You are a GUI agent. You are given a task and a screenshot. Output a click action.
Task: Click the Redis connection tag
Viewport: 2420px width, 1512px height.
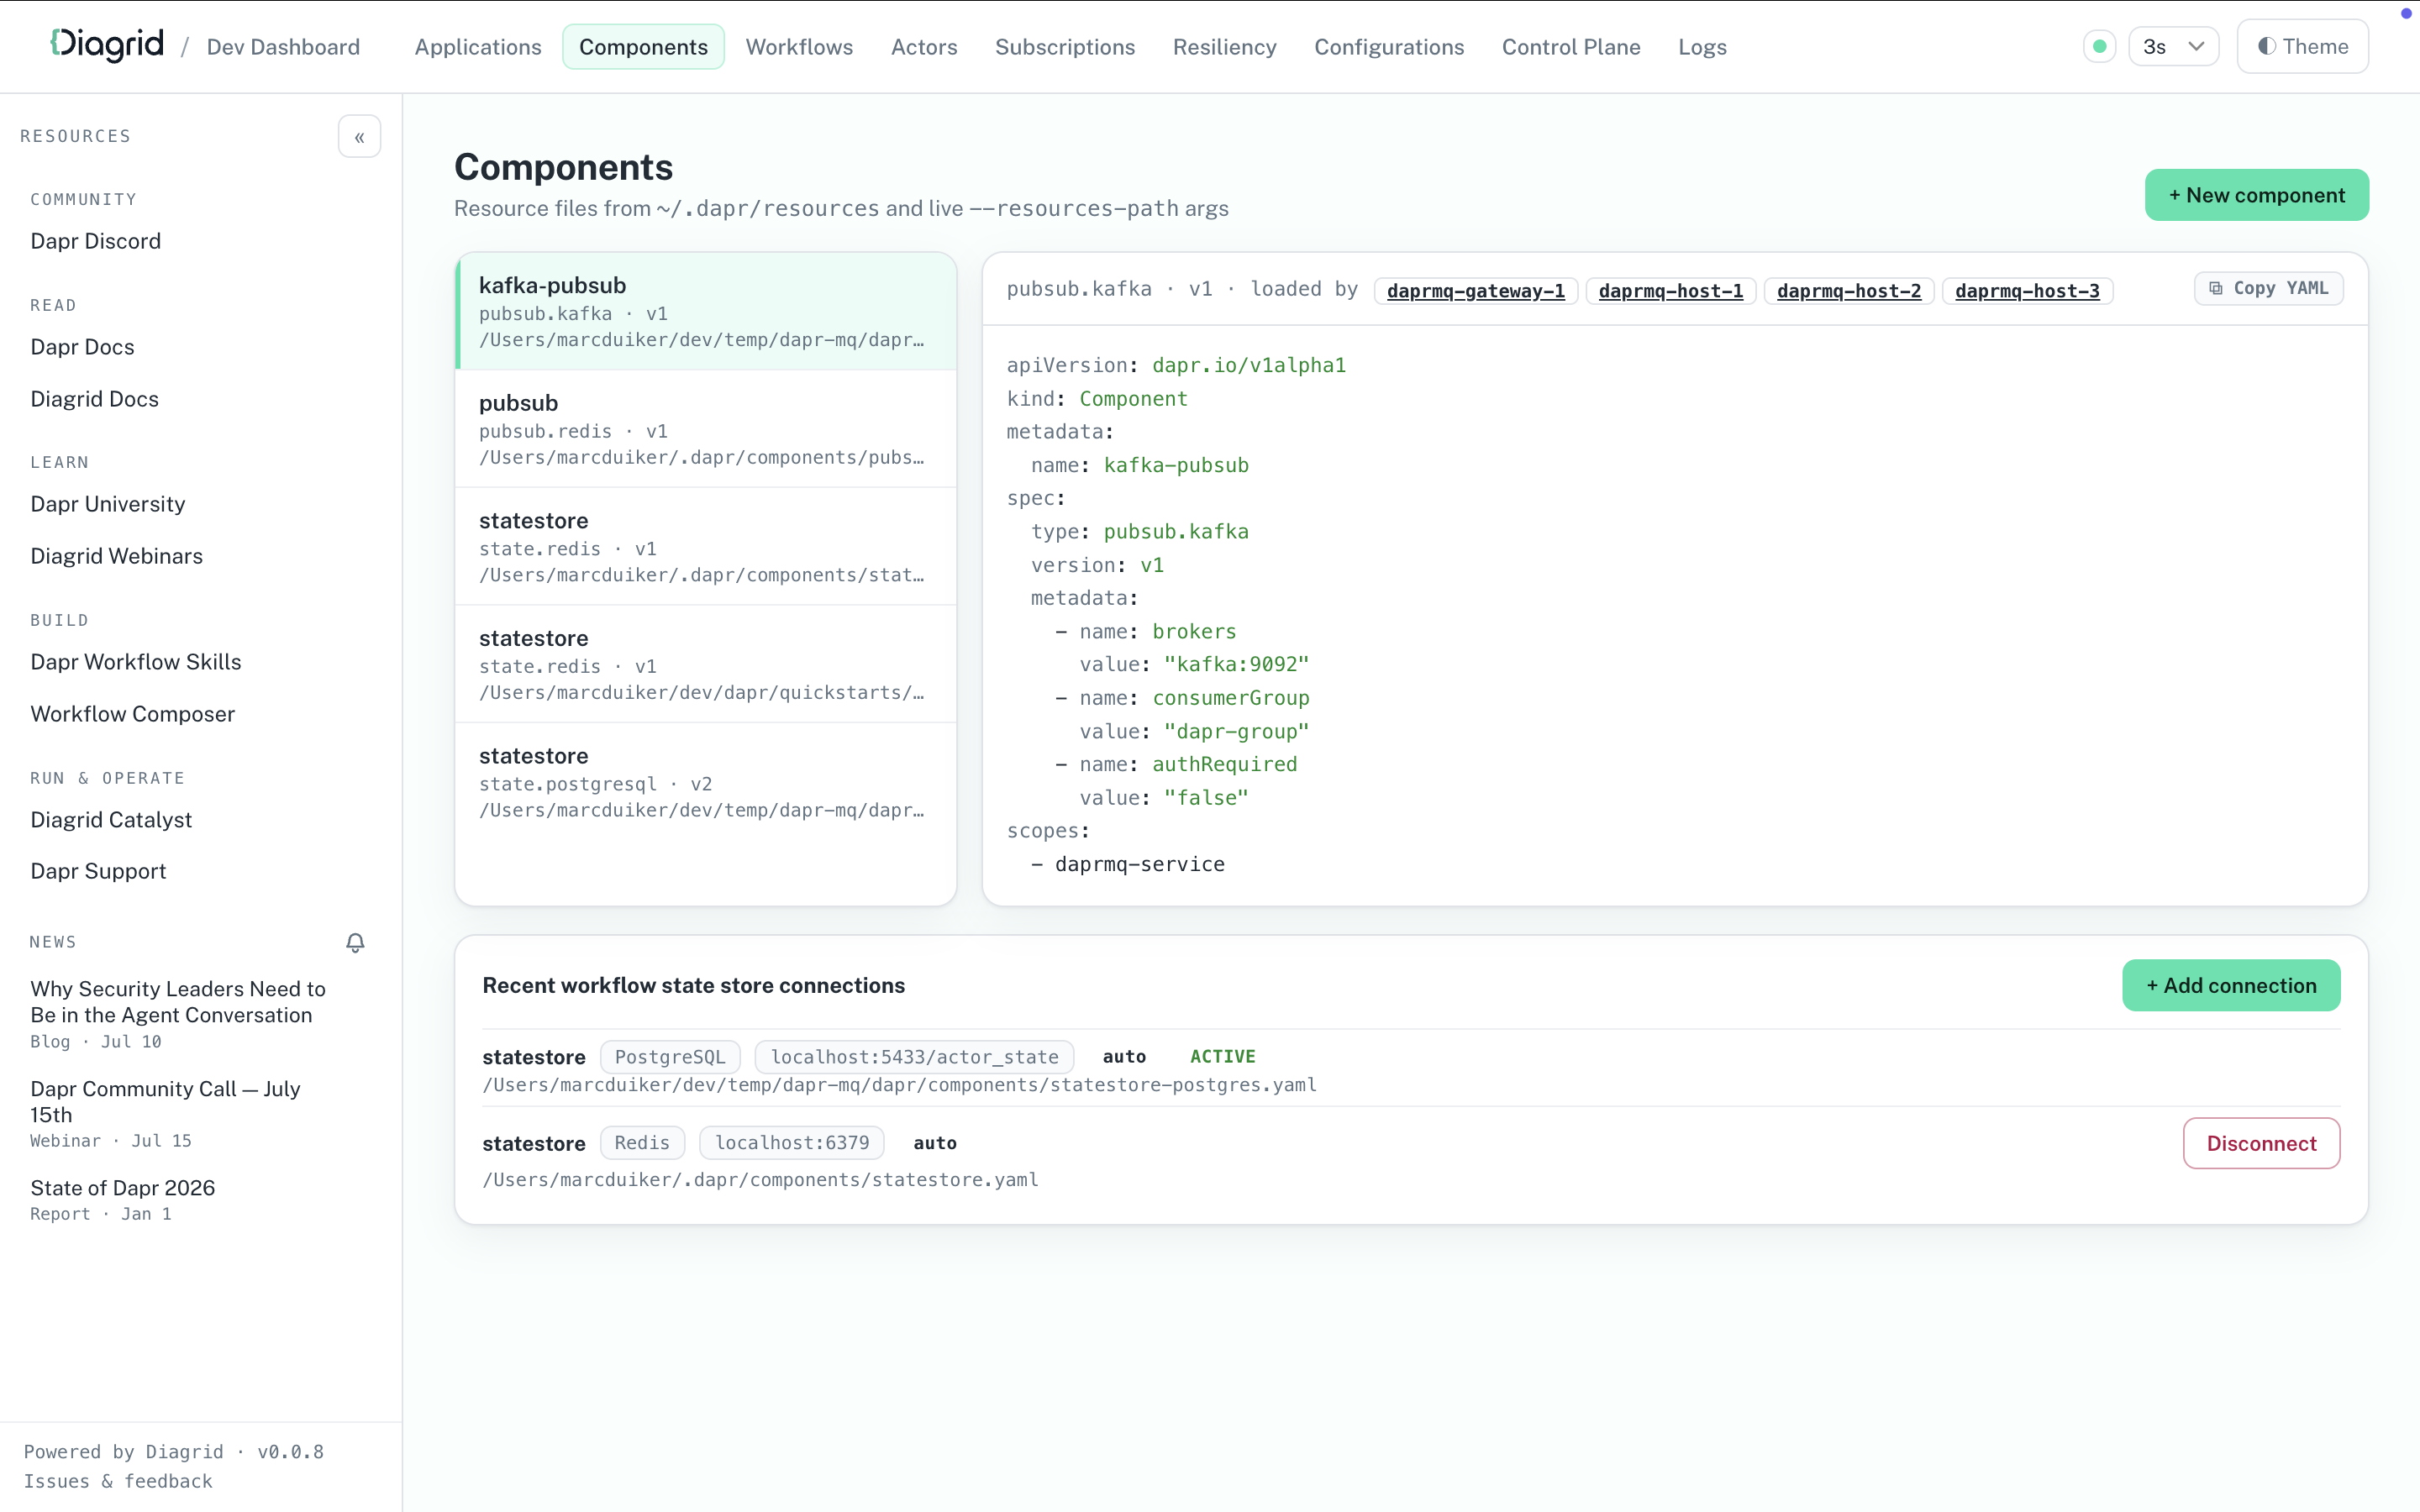(642, 1143)
